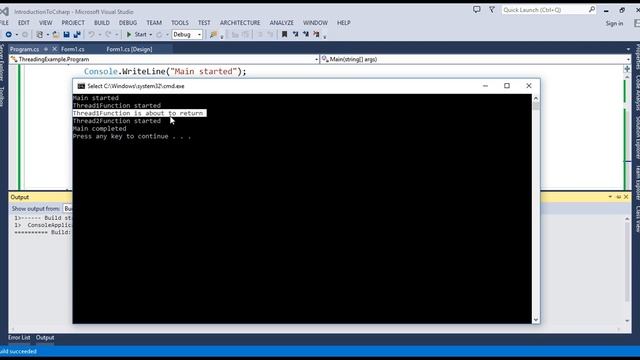Click the Find in Files toolbar icon
This screenshot has height=360, width=640.
click(213, 35)
